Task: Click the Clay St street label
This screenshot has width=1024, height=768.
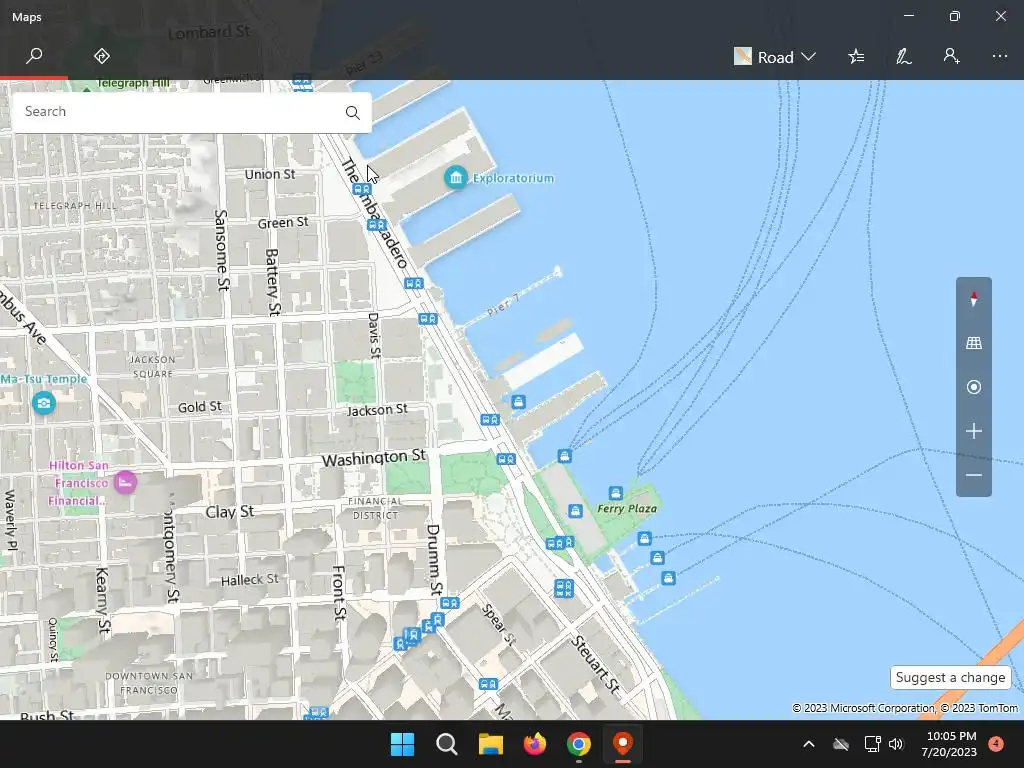Action: (x=230, y=512)
